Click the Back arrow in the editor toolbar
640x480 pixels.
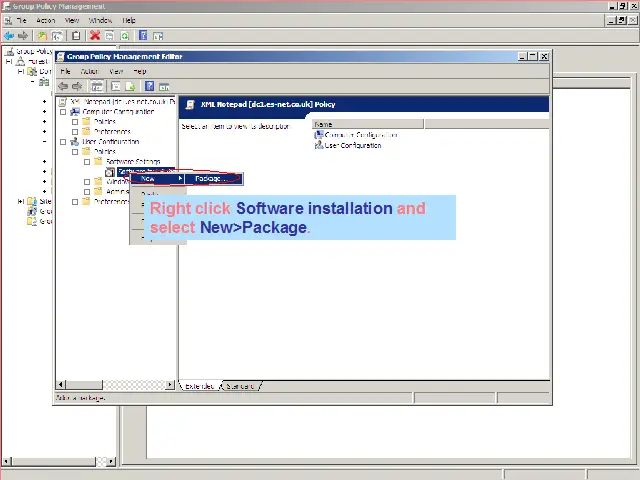[x=64, y=87]
